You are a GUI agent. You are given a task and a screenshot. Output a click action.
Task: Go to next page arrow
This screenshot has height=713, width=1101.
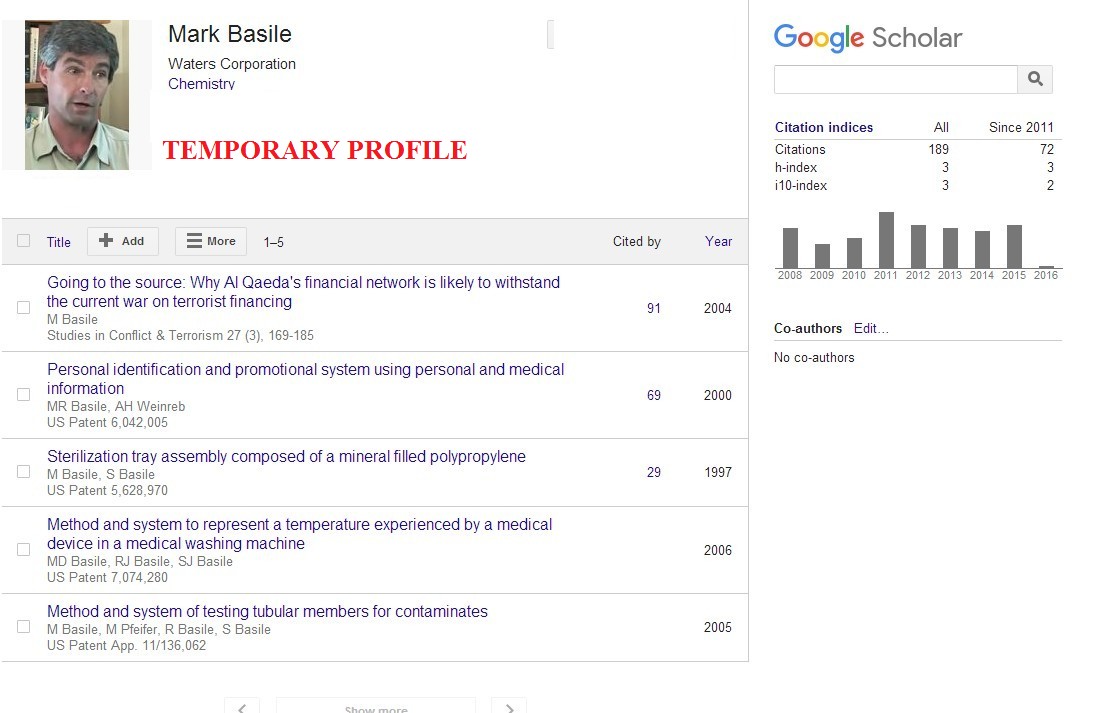click(509, 707)
